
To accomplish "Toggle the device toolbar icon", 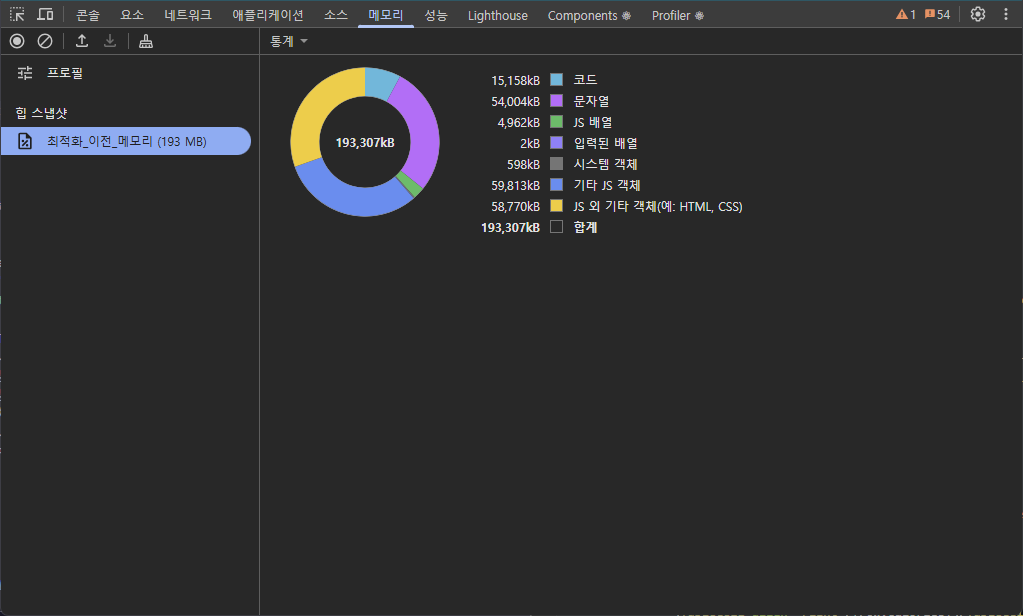I will (x=45, y=14).
